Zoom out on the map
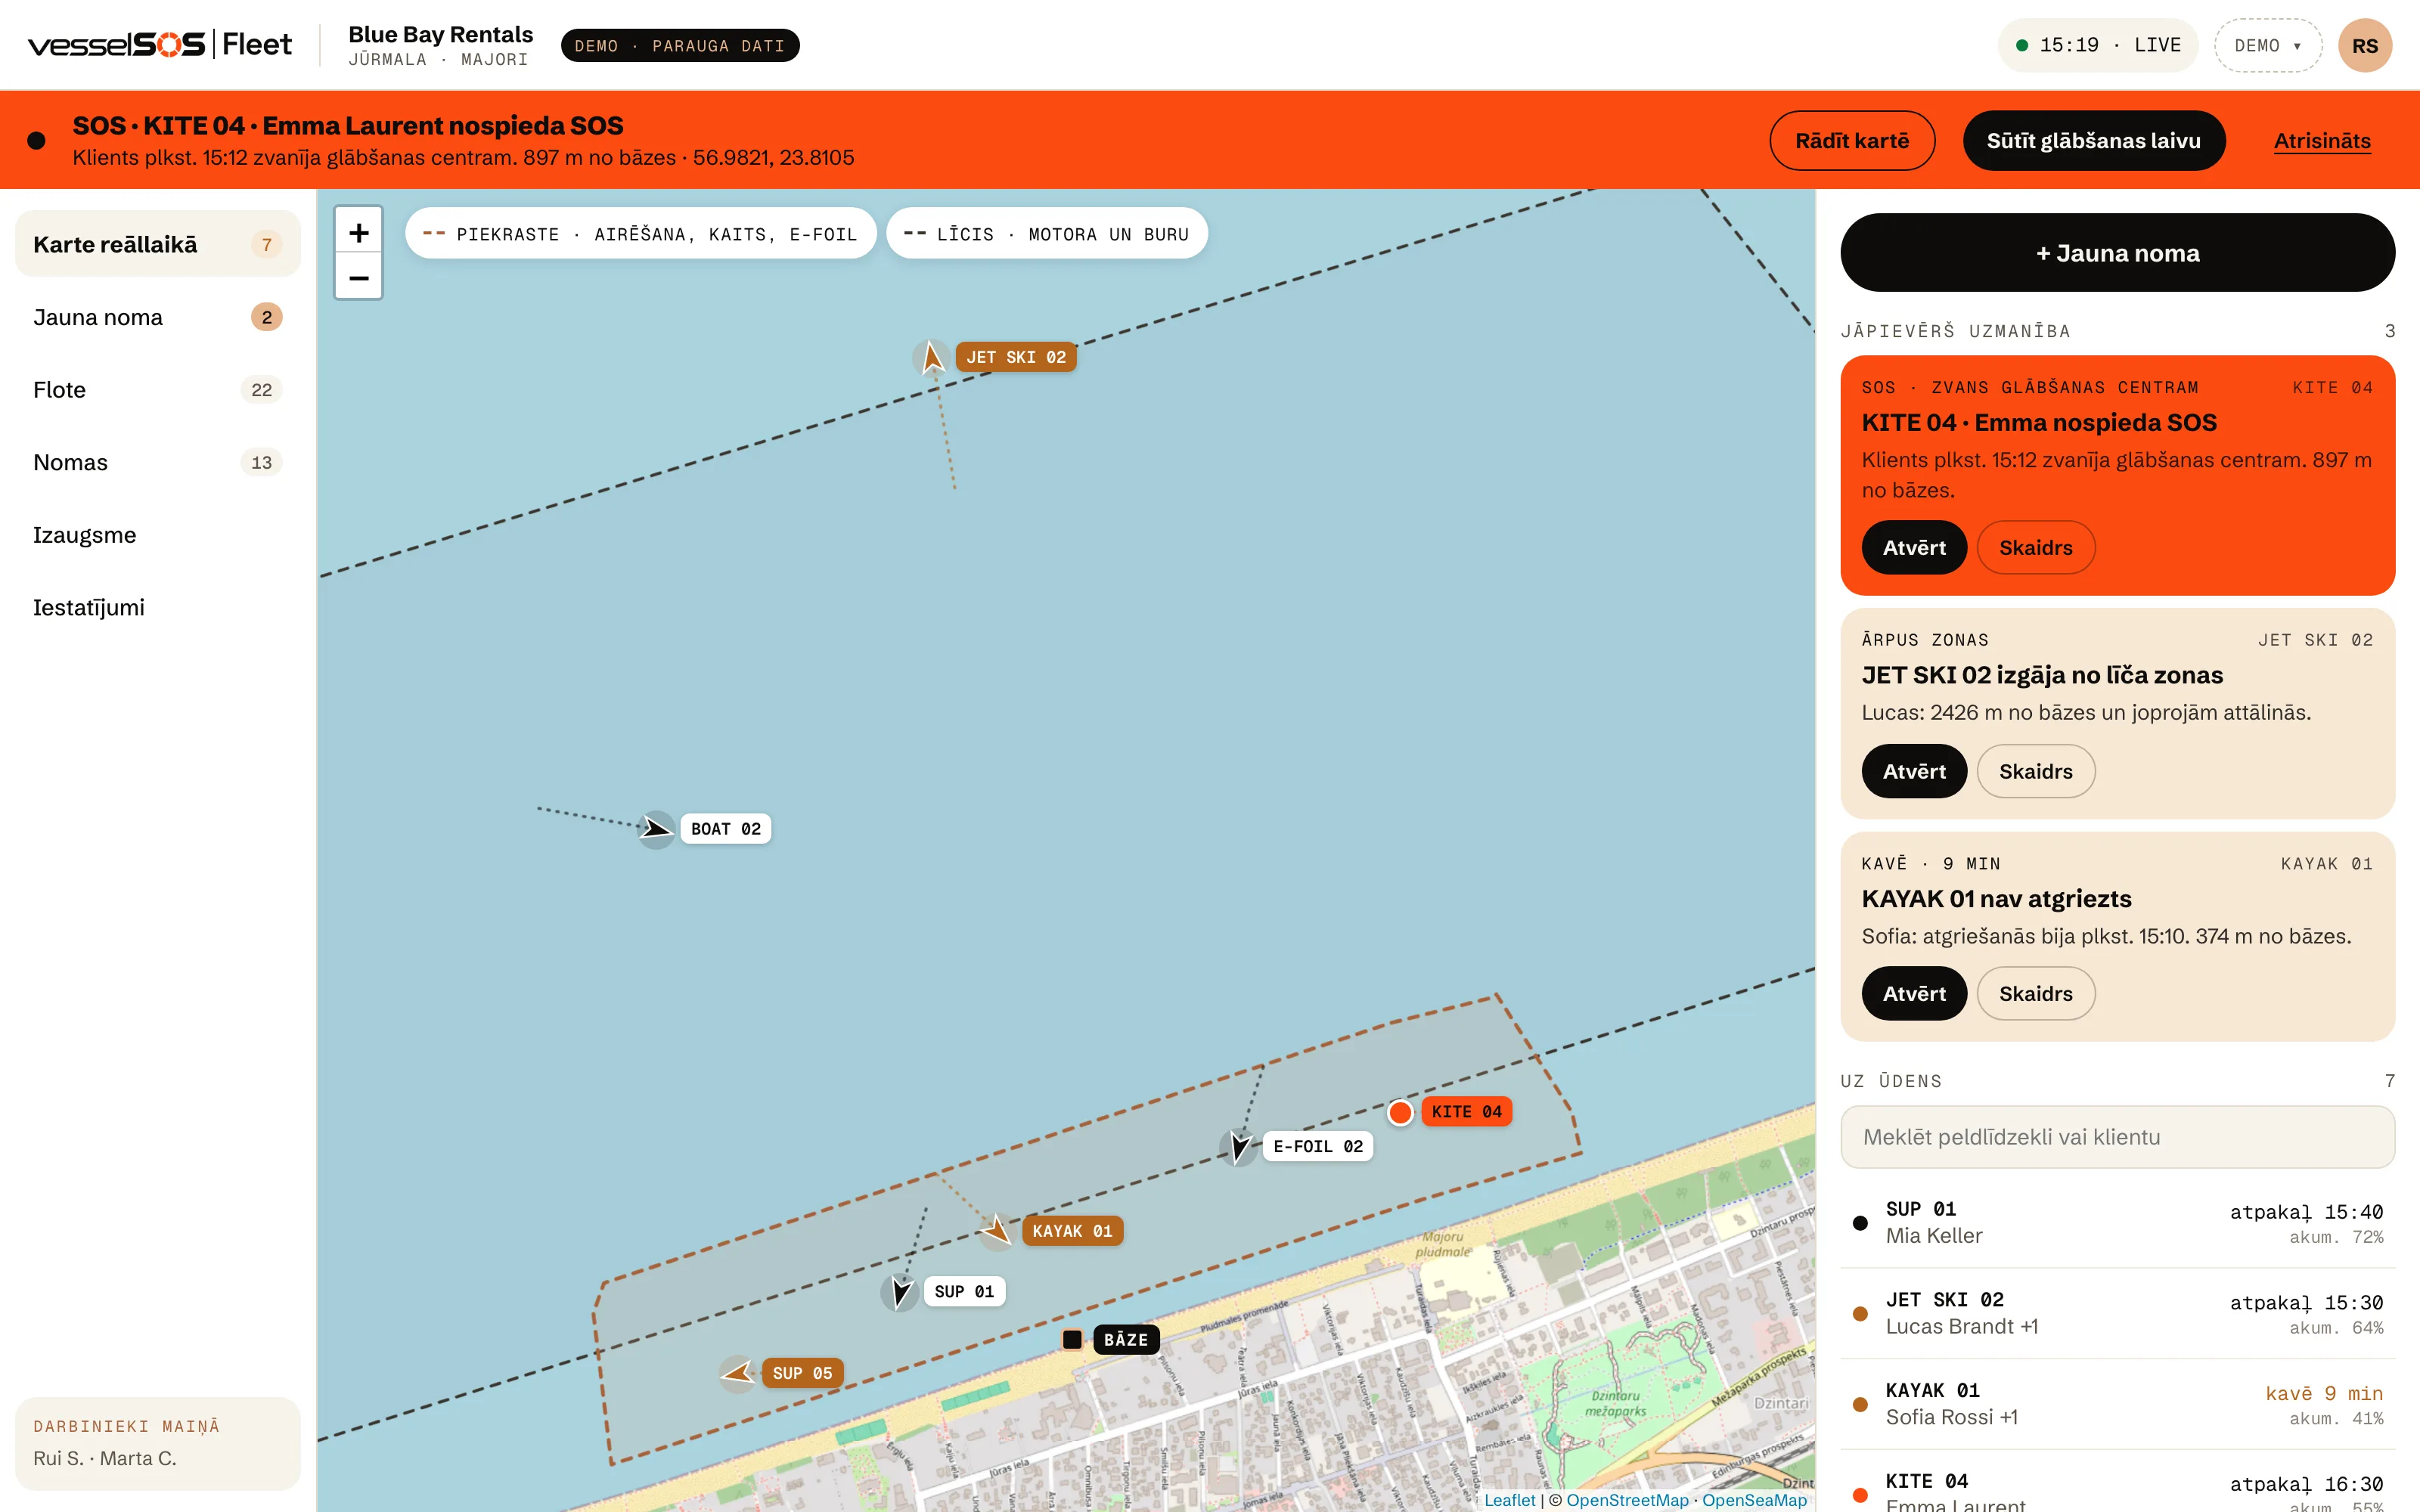This screenshot has height=1512, width=2420. pos(359,277)
